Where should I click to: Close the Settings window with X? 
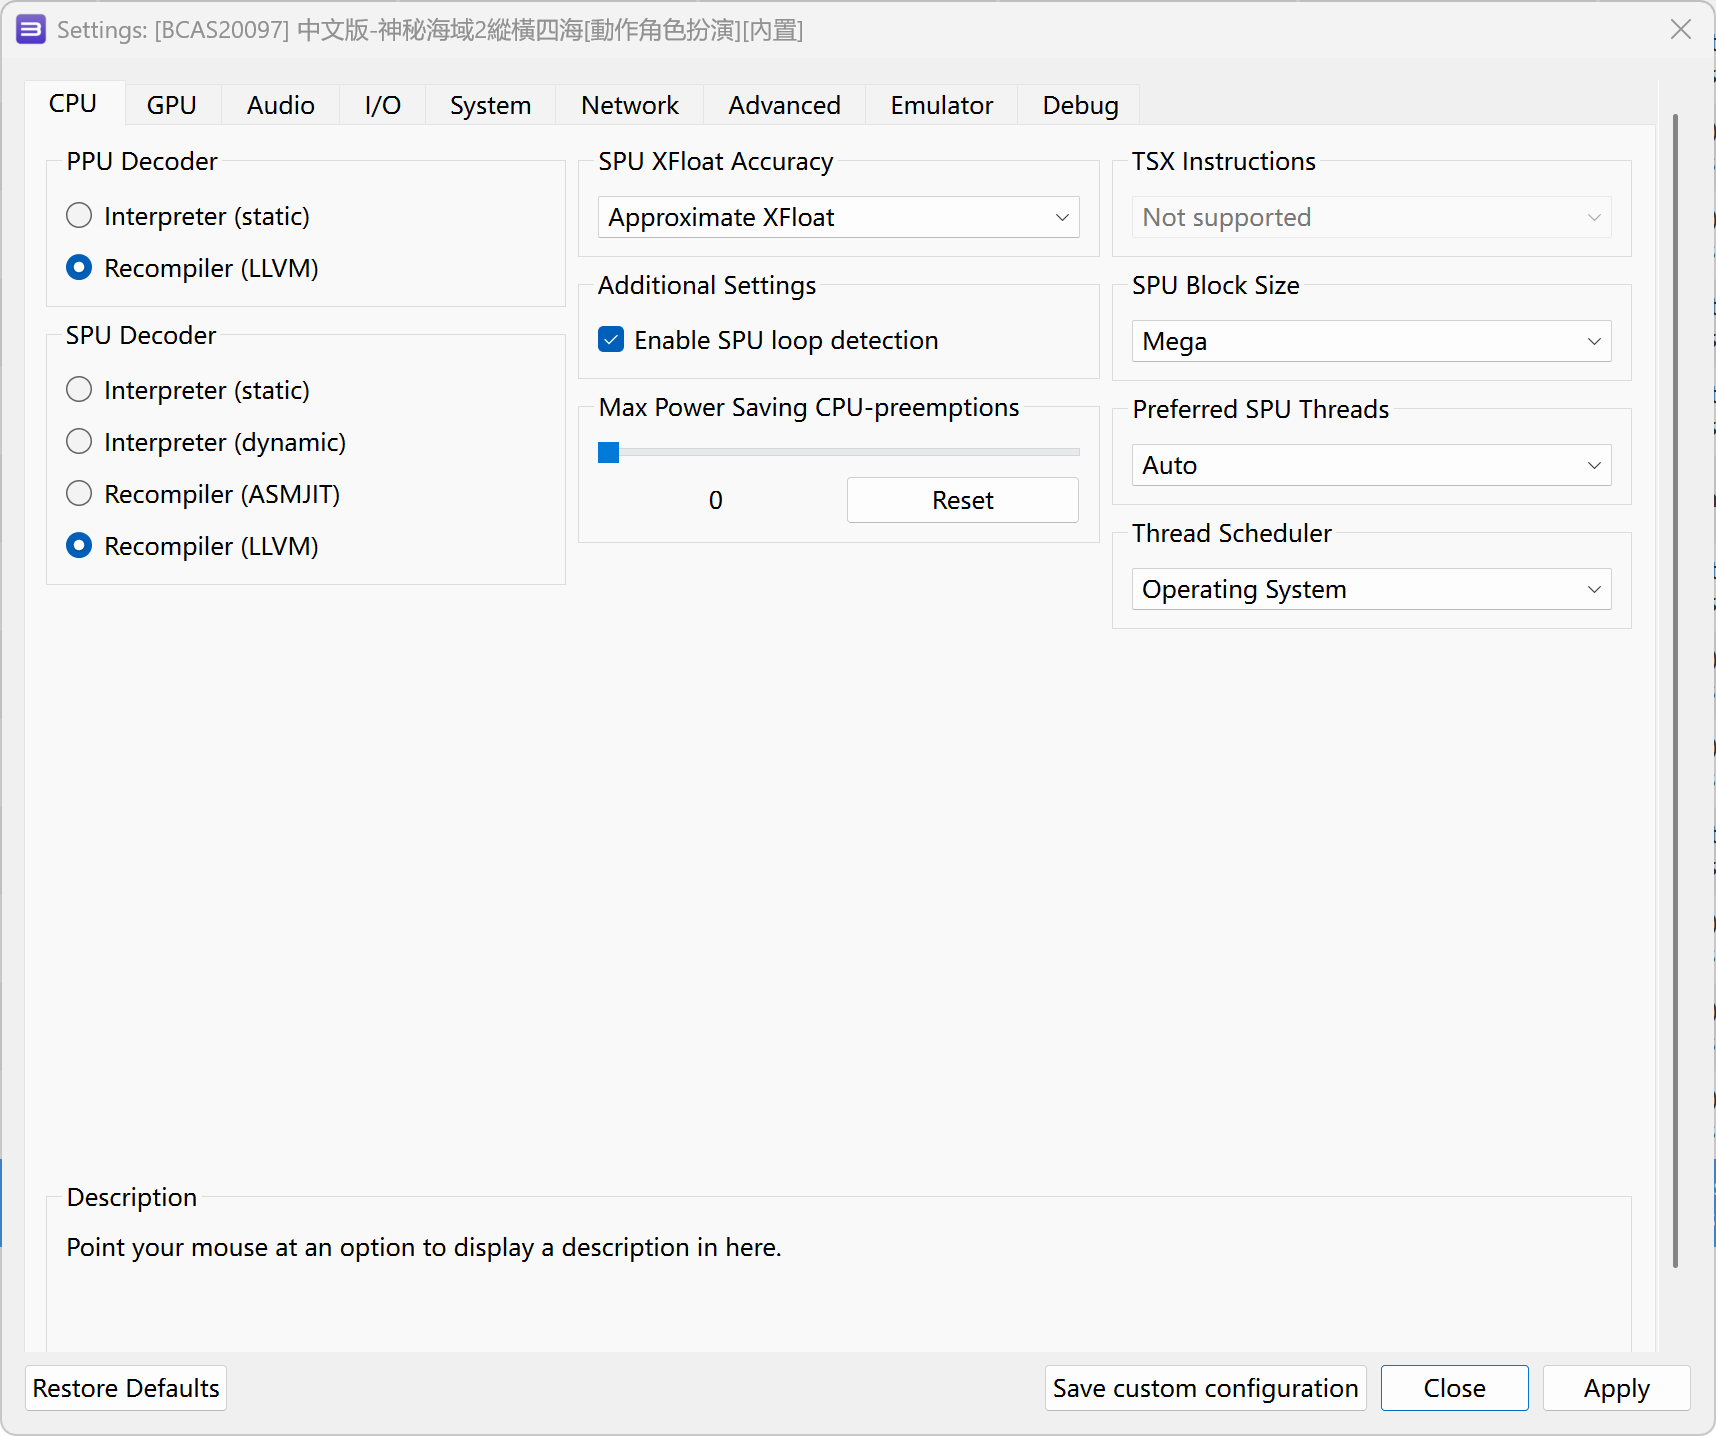click(x=1681, y=30)
